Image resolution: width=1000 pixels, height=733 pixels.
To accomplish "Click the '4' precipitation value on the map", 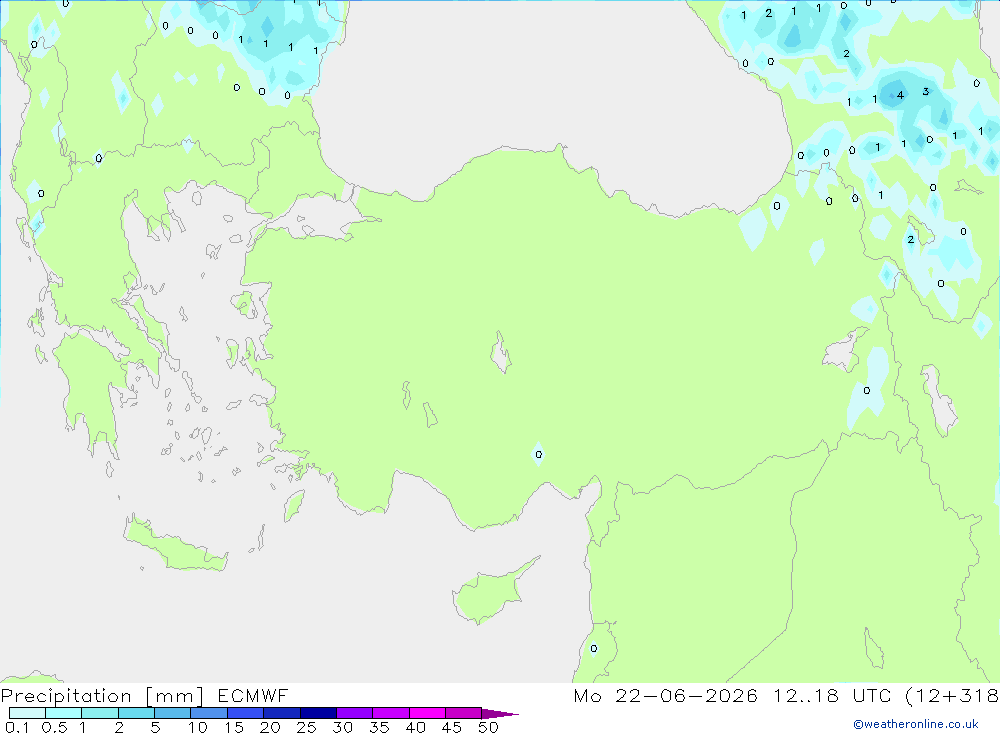I will [900, 95].
